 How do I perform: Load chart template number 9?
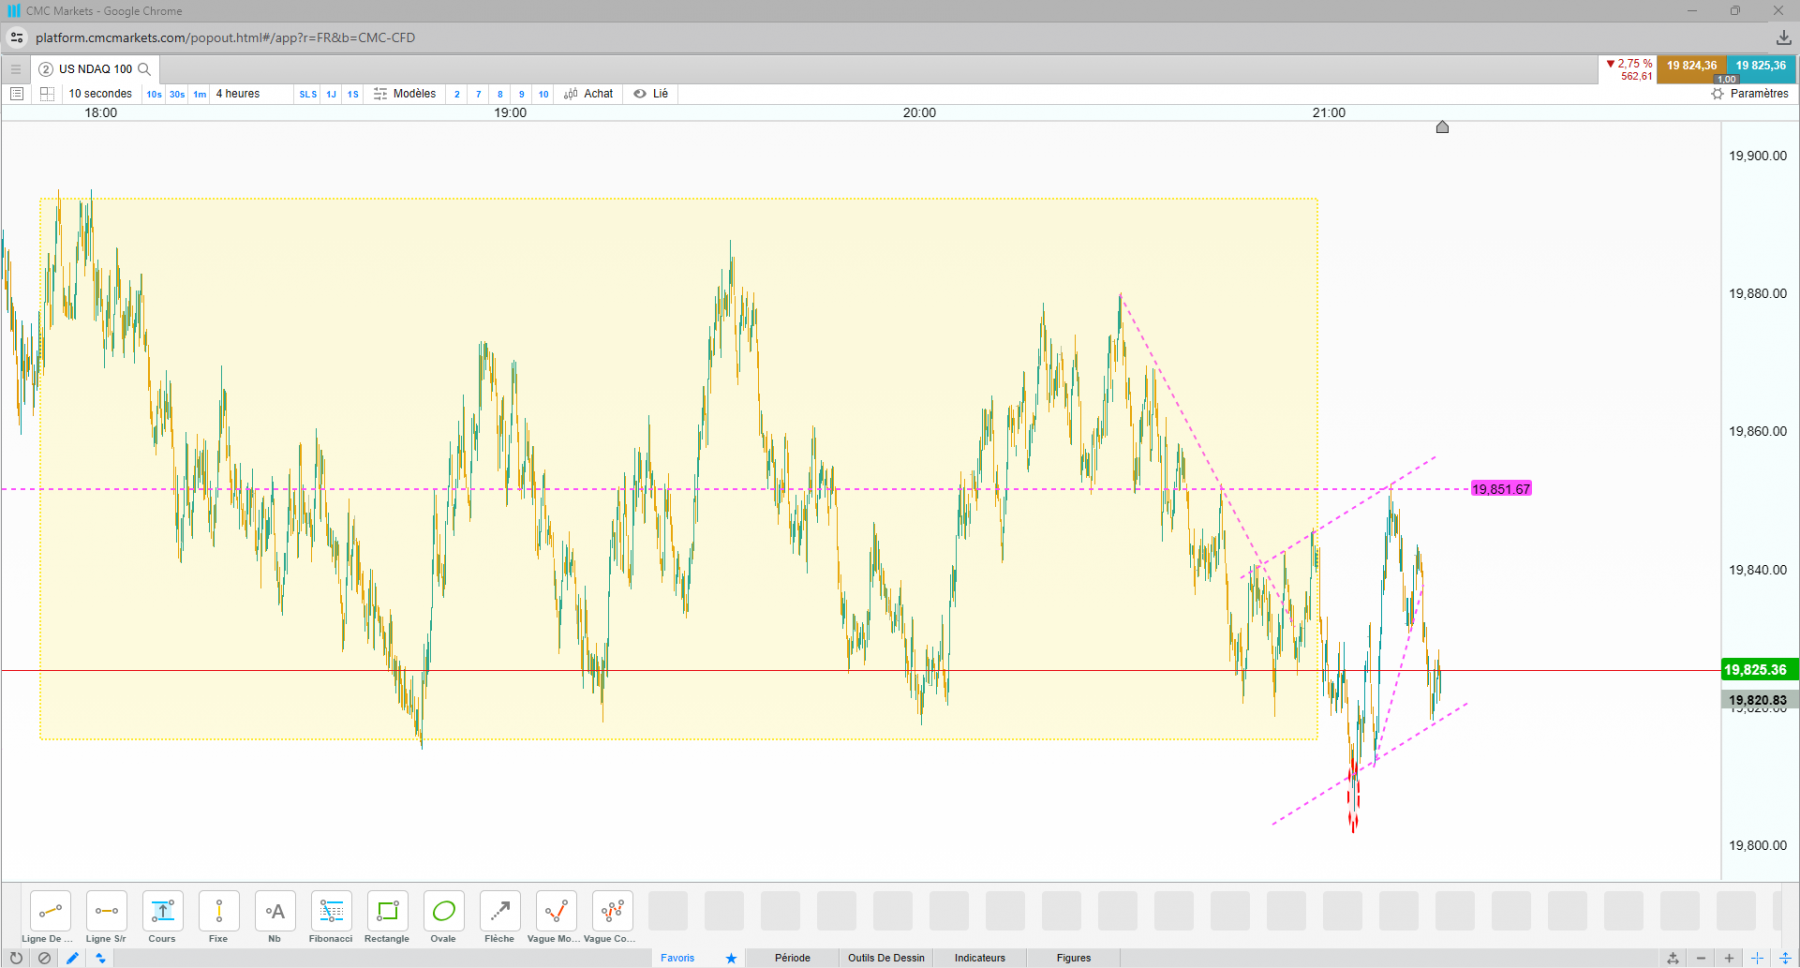(521, 94)
